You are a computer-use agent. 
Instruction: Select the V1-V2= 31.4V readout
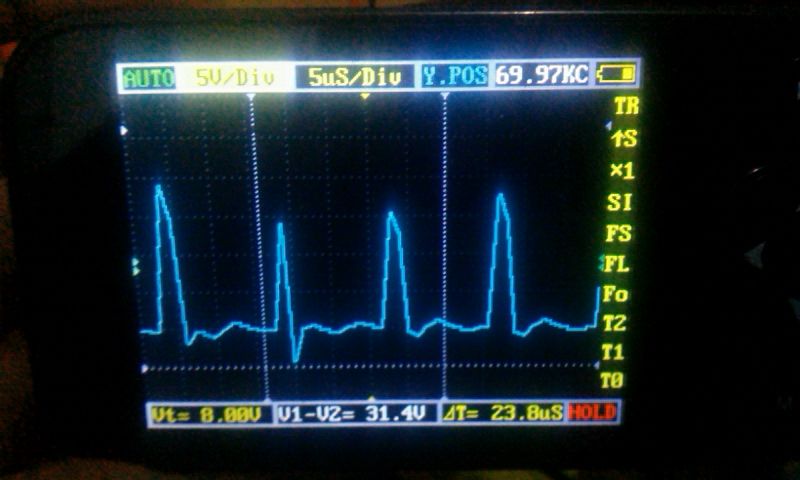[x=356, y=414]
